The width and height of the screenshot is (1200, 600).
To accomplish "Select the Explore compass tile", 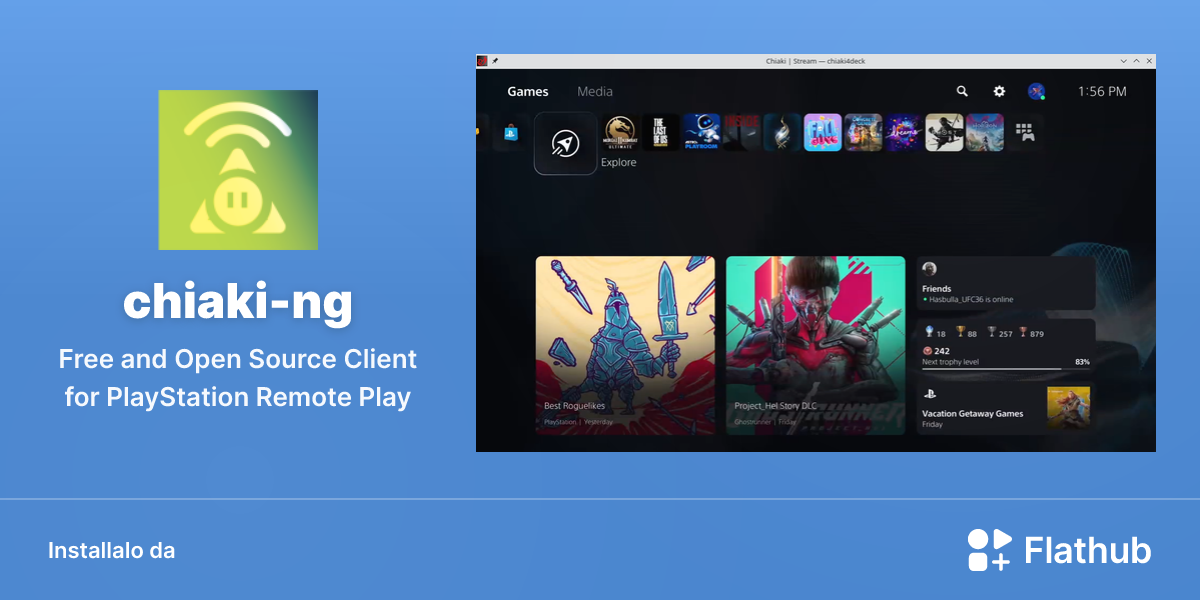I will pyautogui.click(x=566, y=144).
